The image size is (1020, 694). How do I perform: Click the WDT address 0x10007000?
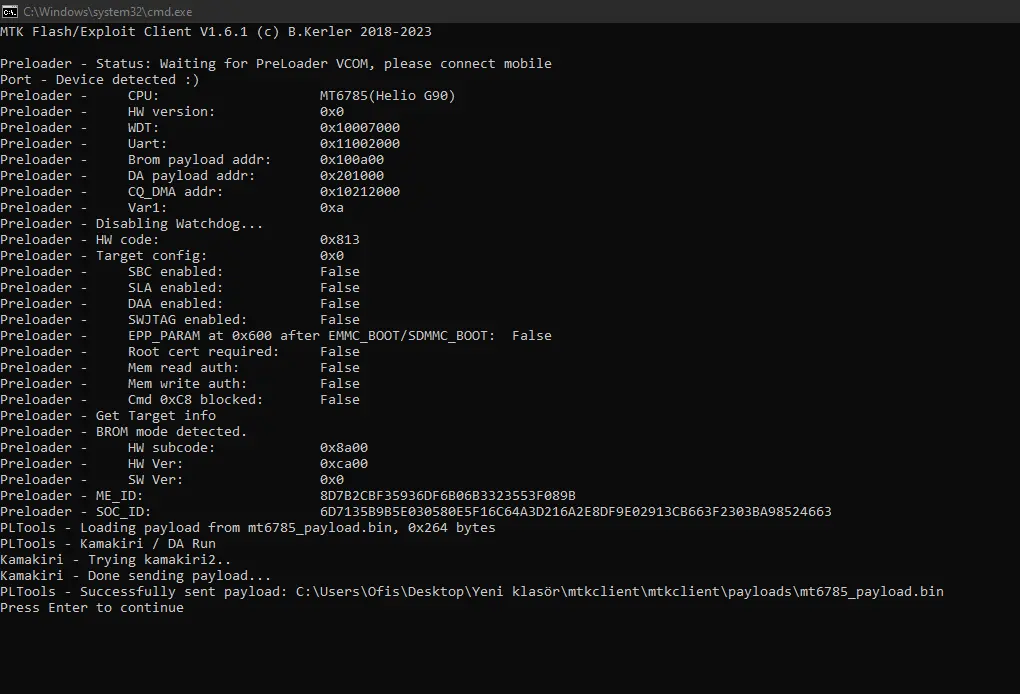360,127
